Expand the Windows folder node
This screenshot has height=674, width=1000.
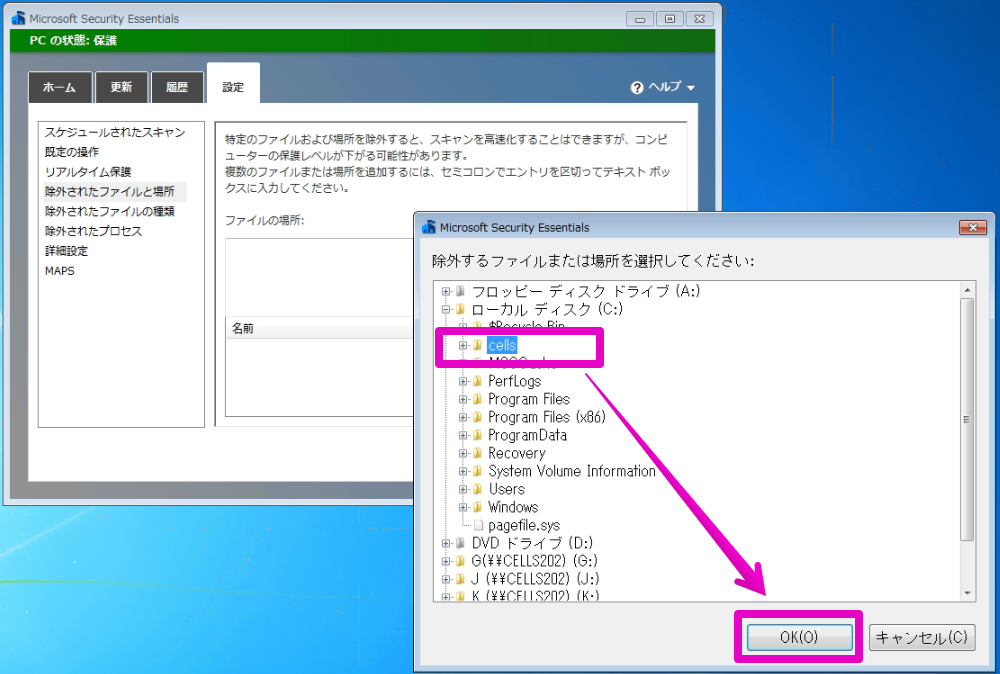(x=463, y=507)
